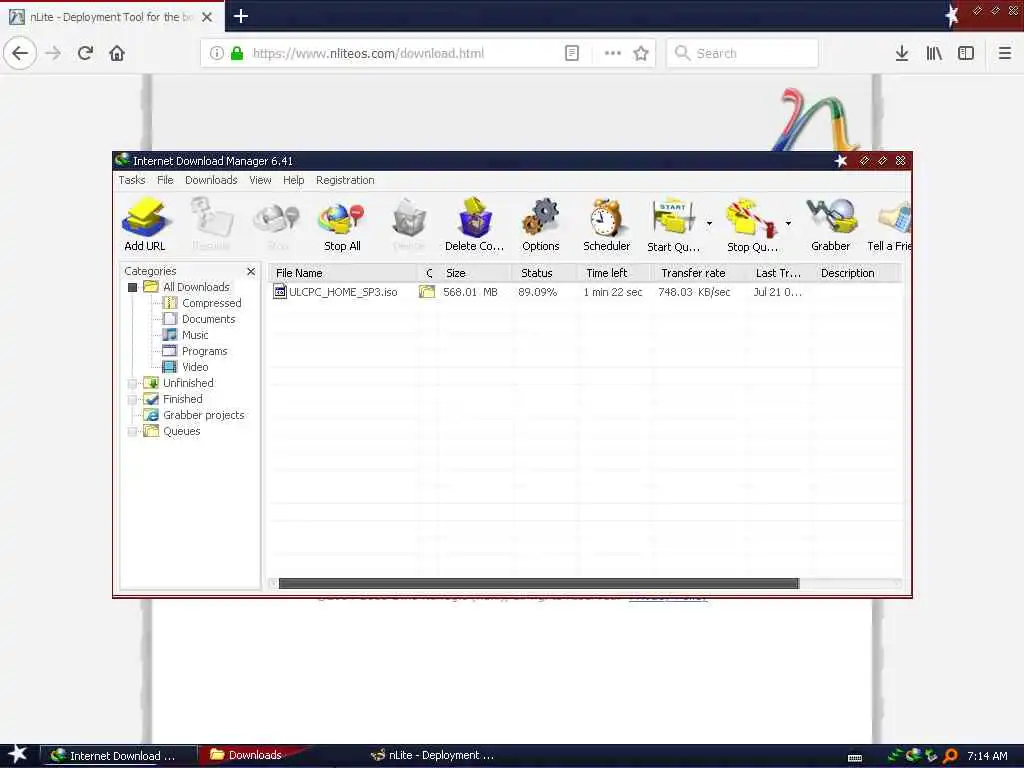The width and height of the screenshot is (1024, 768).
Task: Open browser downloads arrow icon
Action: pyautogui.click(x=902, y=54)
